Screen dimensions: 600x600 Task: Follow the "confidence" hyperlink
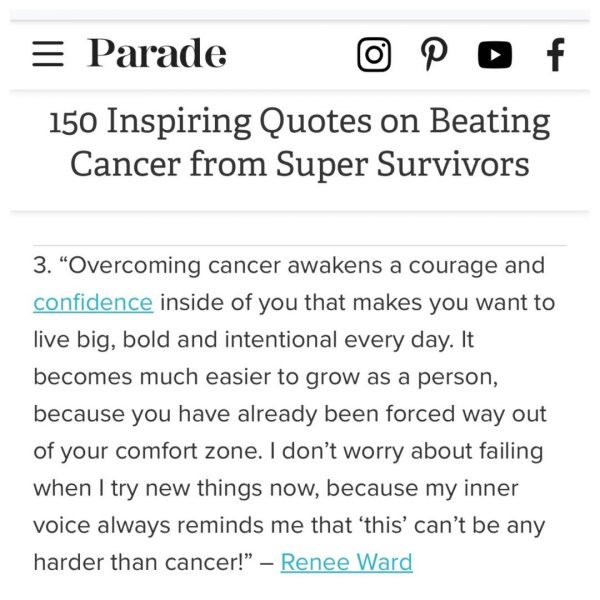pyautogui.click(x=93, y=302)
